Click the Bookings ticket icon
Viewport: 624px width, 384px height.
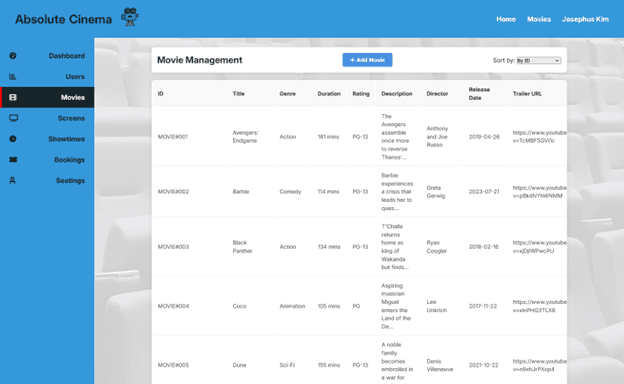click(x=13, y=160)
